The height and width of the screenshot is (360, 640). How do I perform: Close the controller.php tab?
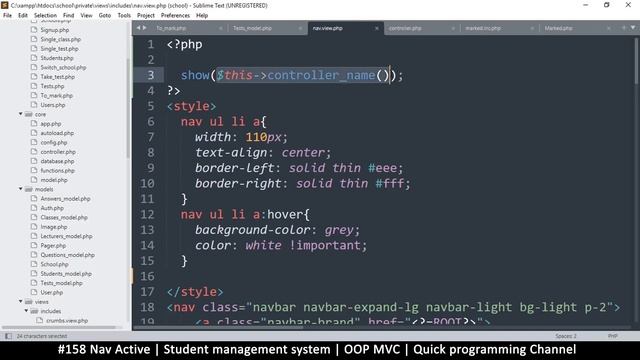pos(453,28)
